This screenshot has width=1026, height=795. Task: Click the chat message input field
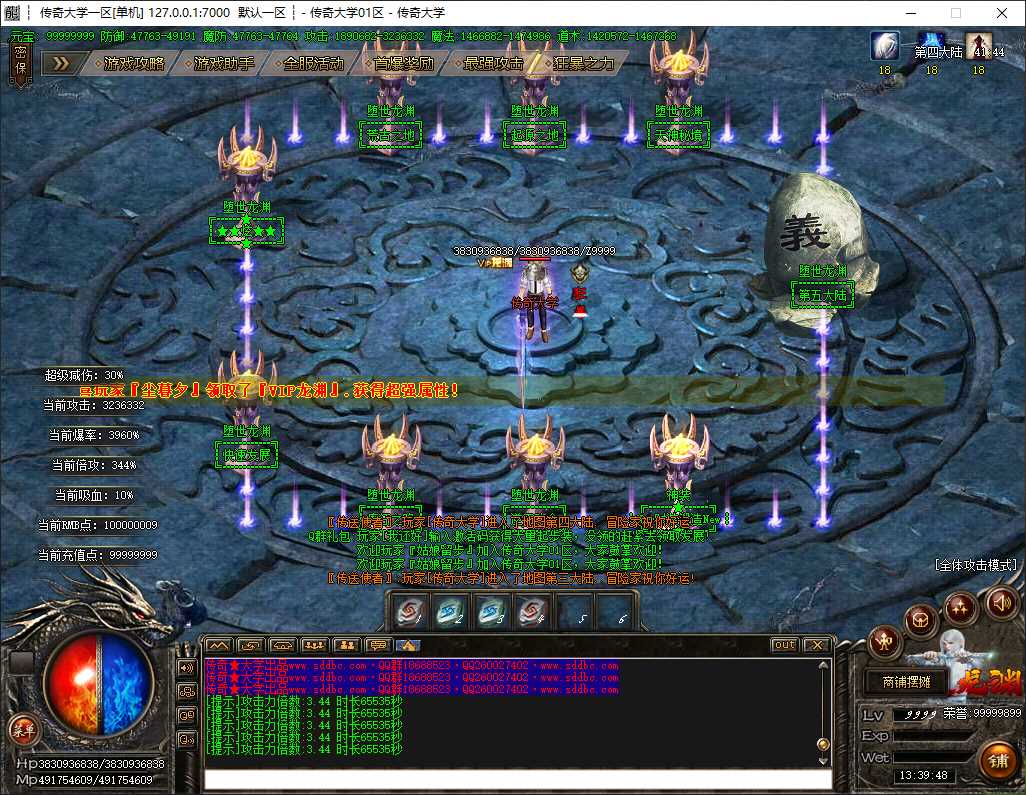(518, 779)
